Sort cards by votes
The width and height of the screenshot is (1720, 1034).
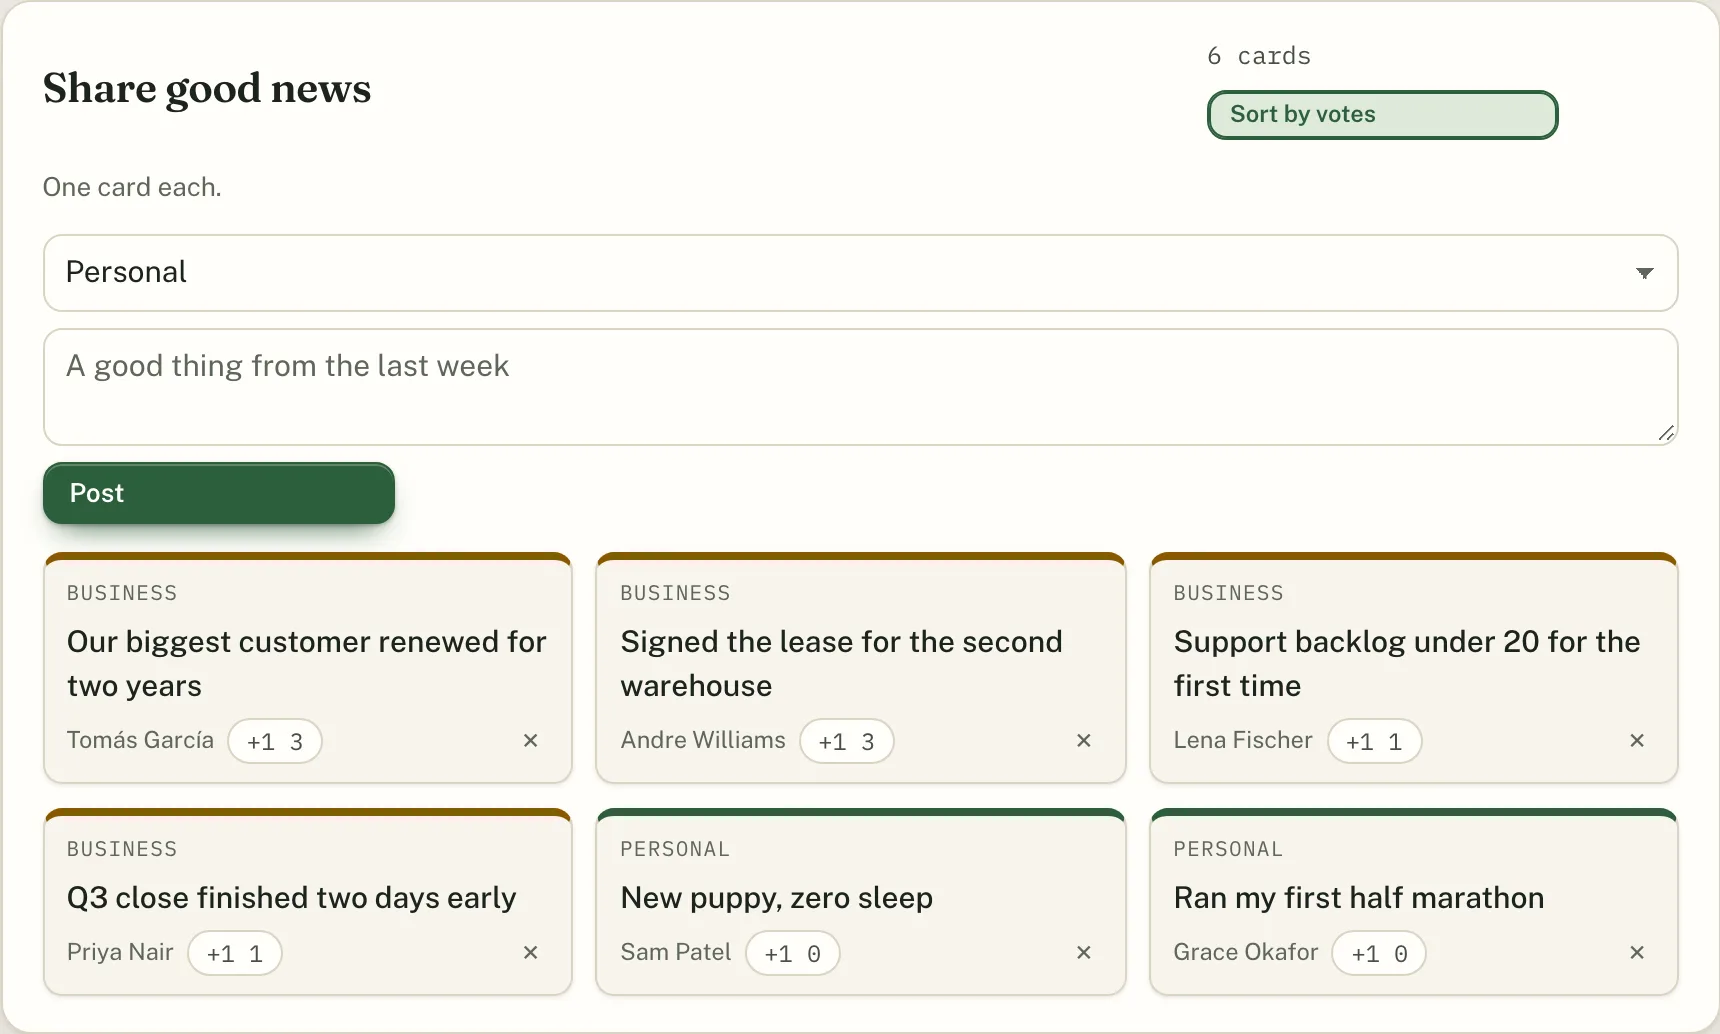1382,115
